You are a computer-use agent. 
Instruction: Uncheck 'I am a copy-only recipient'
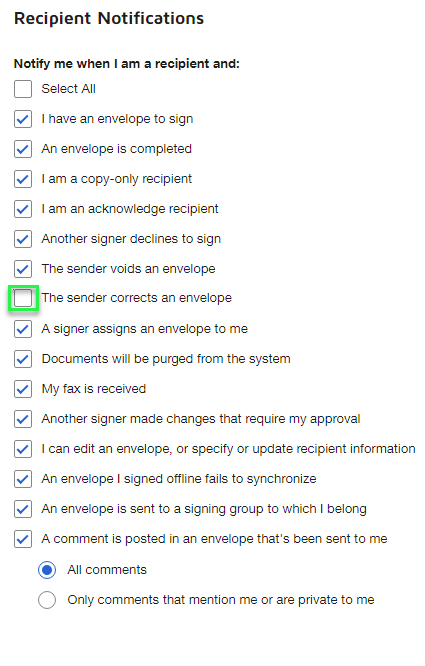click(x=23, y=179)
